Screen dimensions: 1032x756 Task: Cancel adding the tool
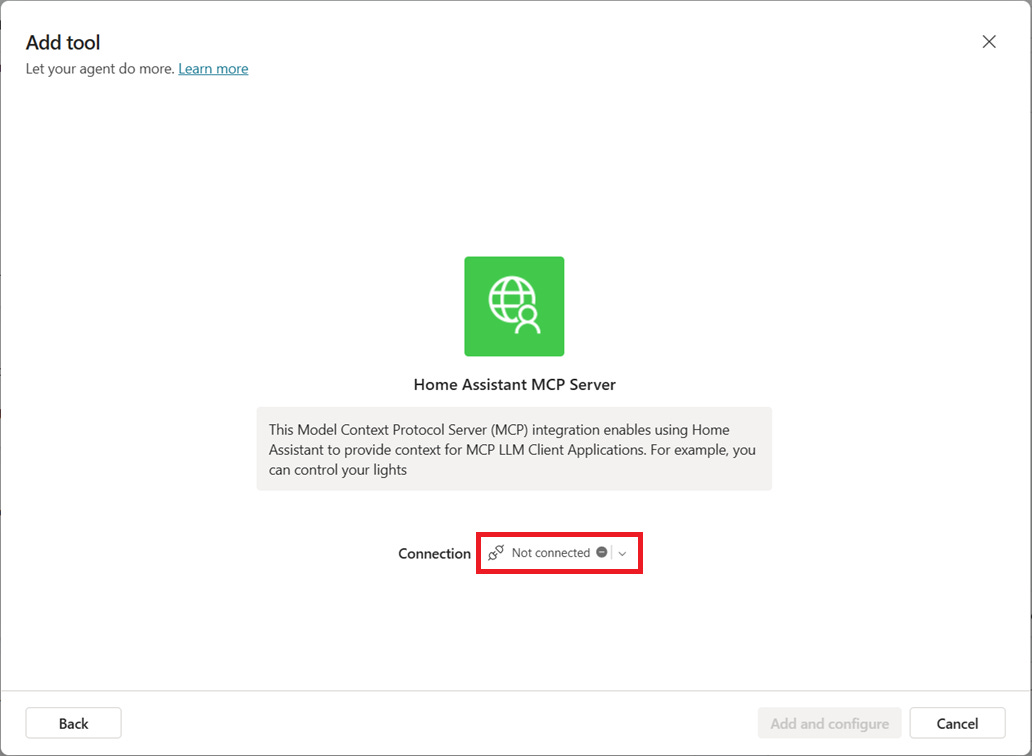tap(957, 723)
